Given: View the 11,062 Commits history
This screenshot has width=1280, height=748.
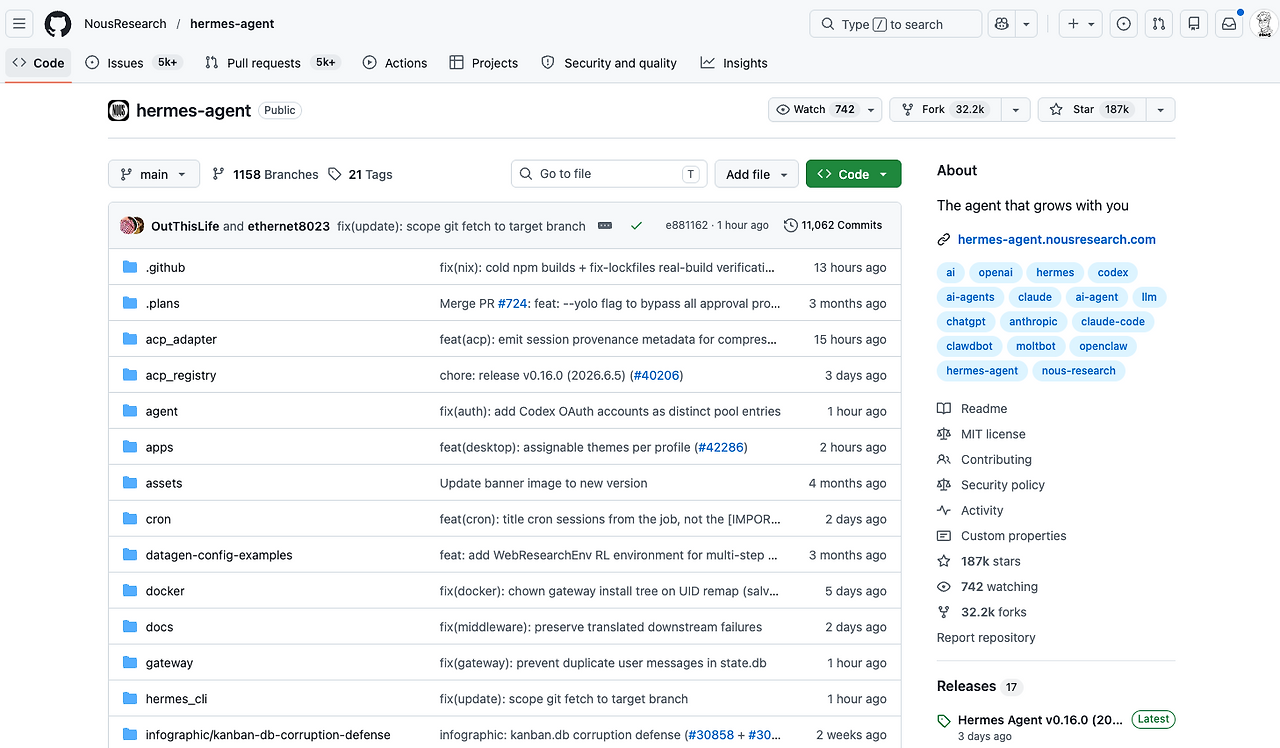Looking at the screenshot, I should 833,226.
